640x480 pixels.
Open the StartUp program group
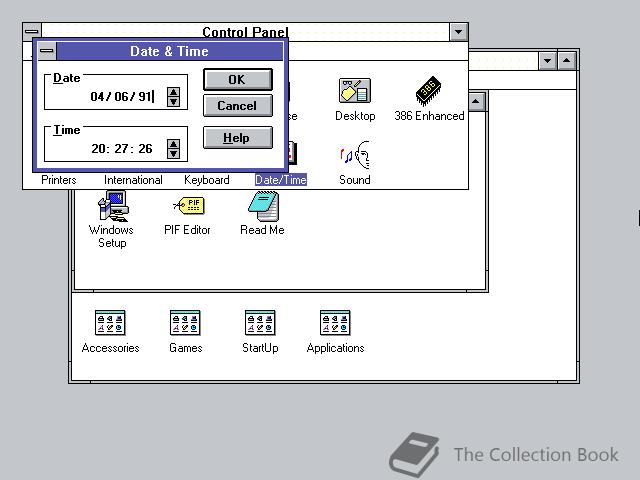[260, 322]
